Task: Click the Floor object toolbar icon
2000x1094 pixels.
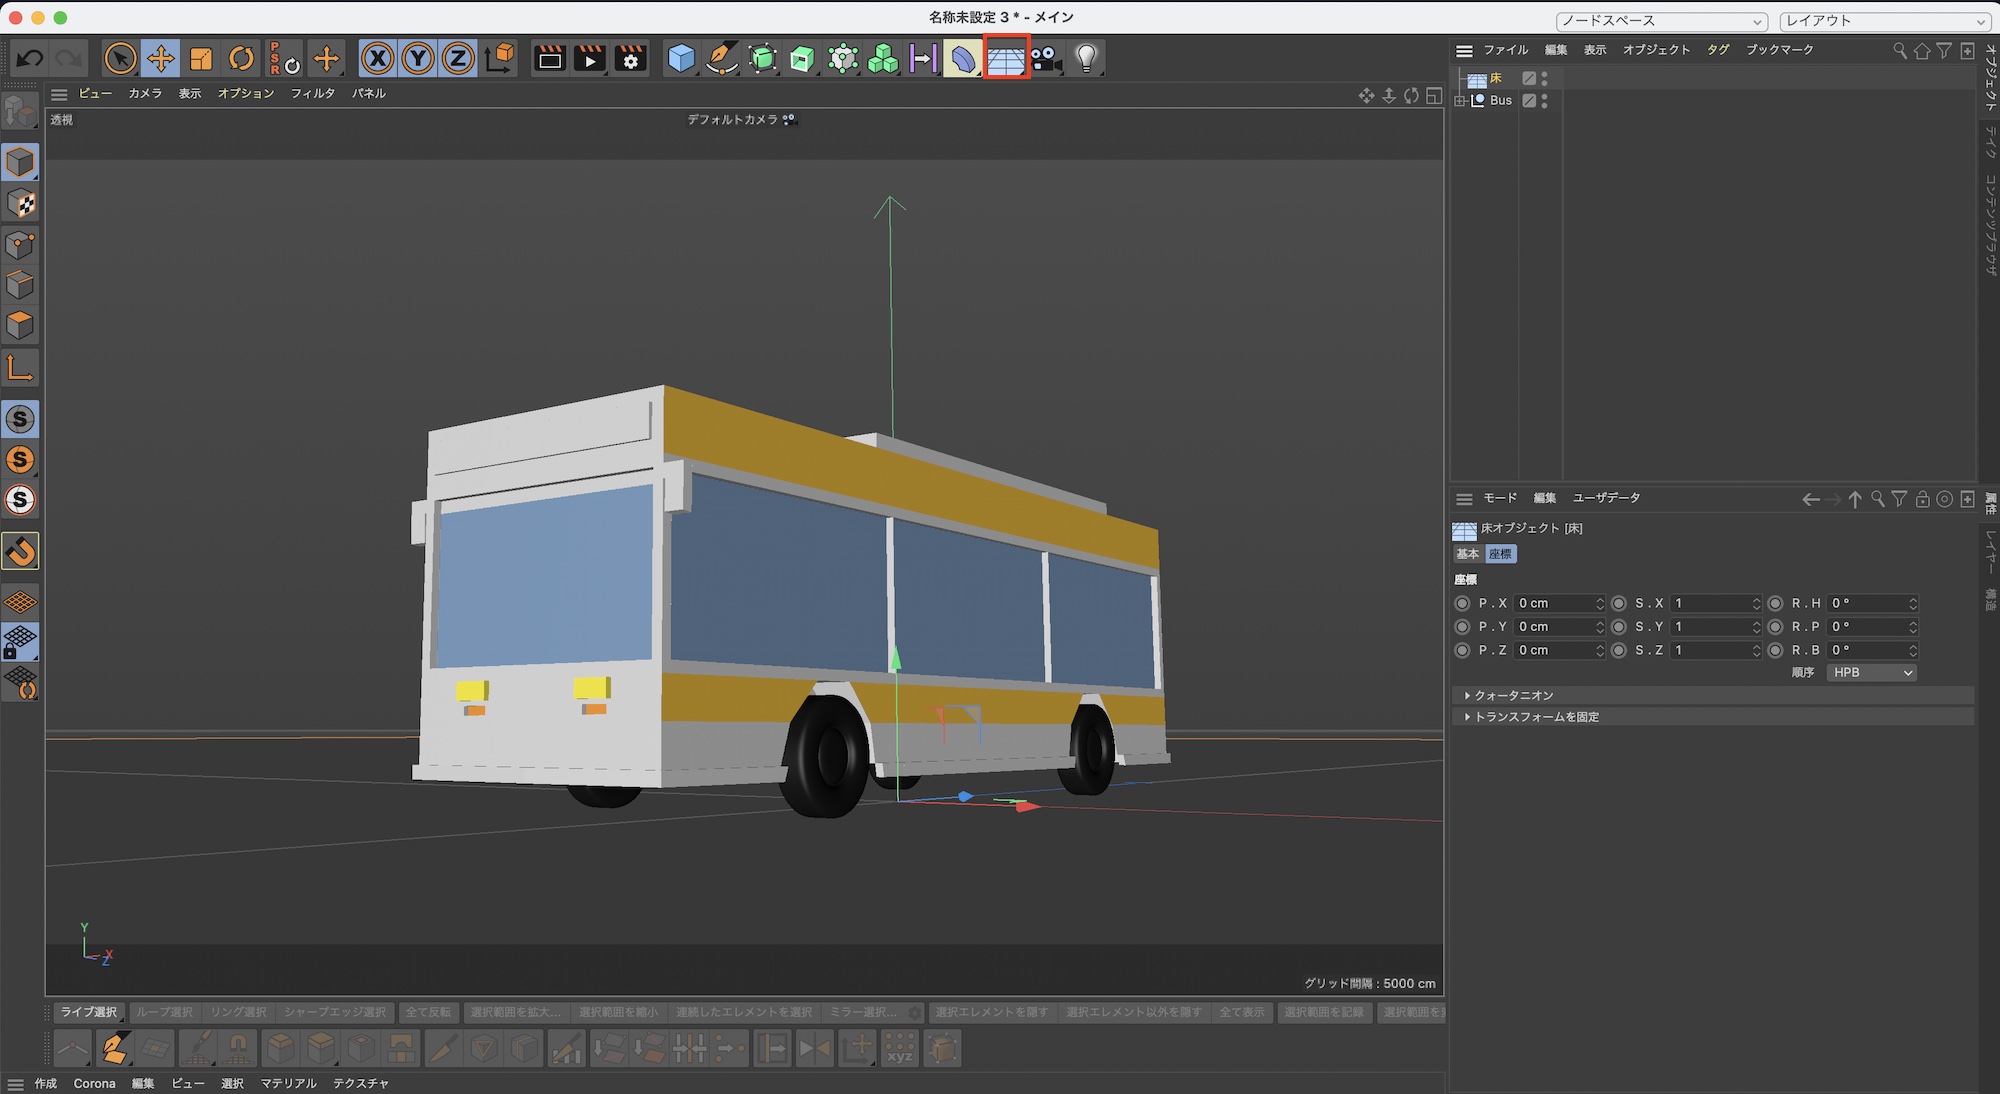Action: coord(1005,59)
